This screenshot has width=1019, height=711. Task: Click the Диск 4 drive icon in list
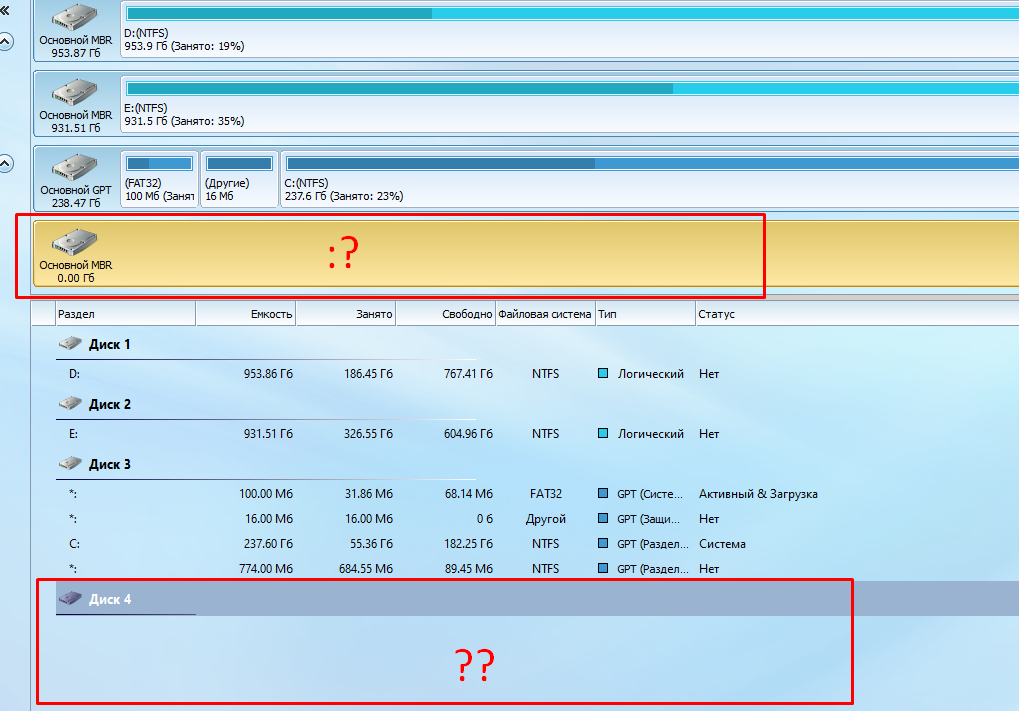click(70, 599)
